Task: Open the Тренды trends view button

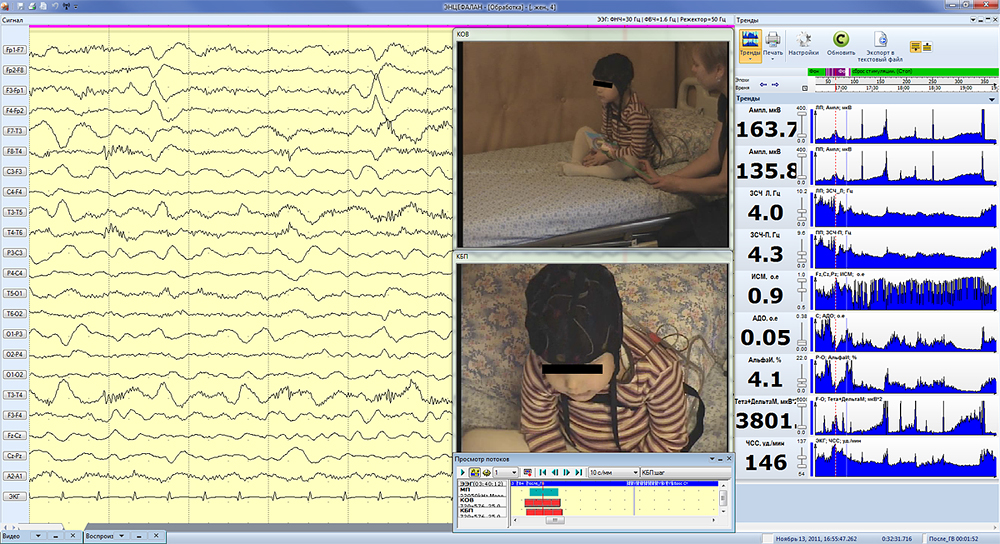Action: pyautogui.click(x=750, y=46)
